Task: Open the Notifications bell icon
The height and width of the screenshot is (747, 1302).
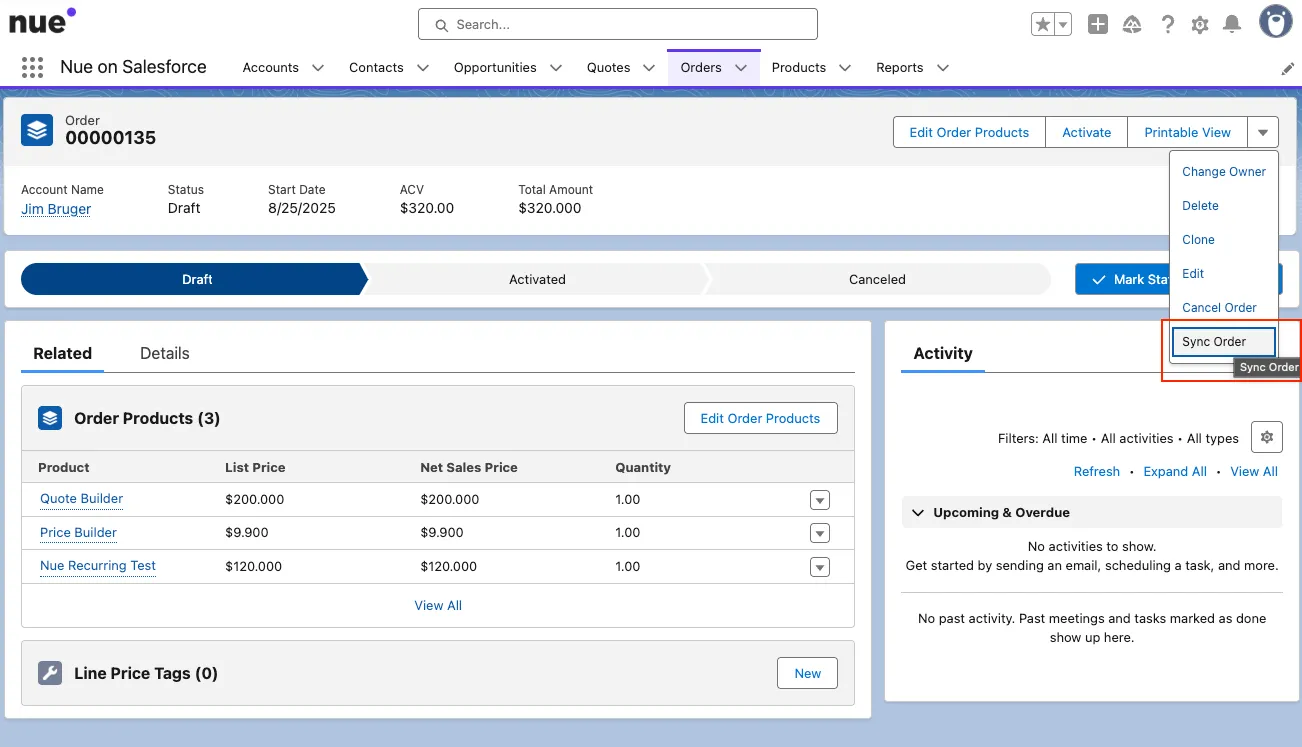Action: tap(1233, 25)
